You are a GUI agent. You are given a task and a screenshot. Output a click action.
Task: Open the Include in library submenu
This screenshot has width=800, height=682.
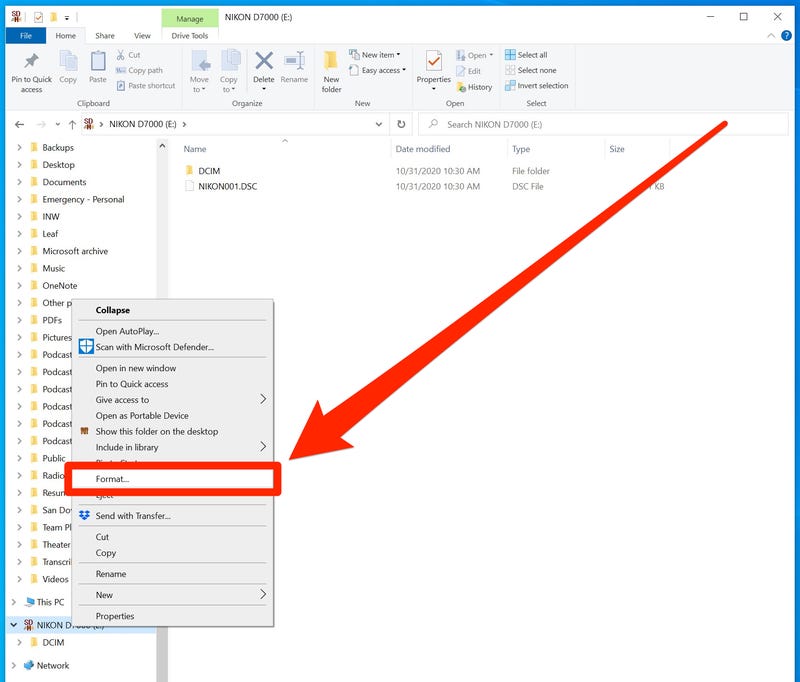[172, 447]
